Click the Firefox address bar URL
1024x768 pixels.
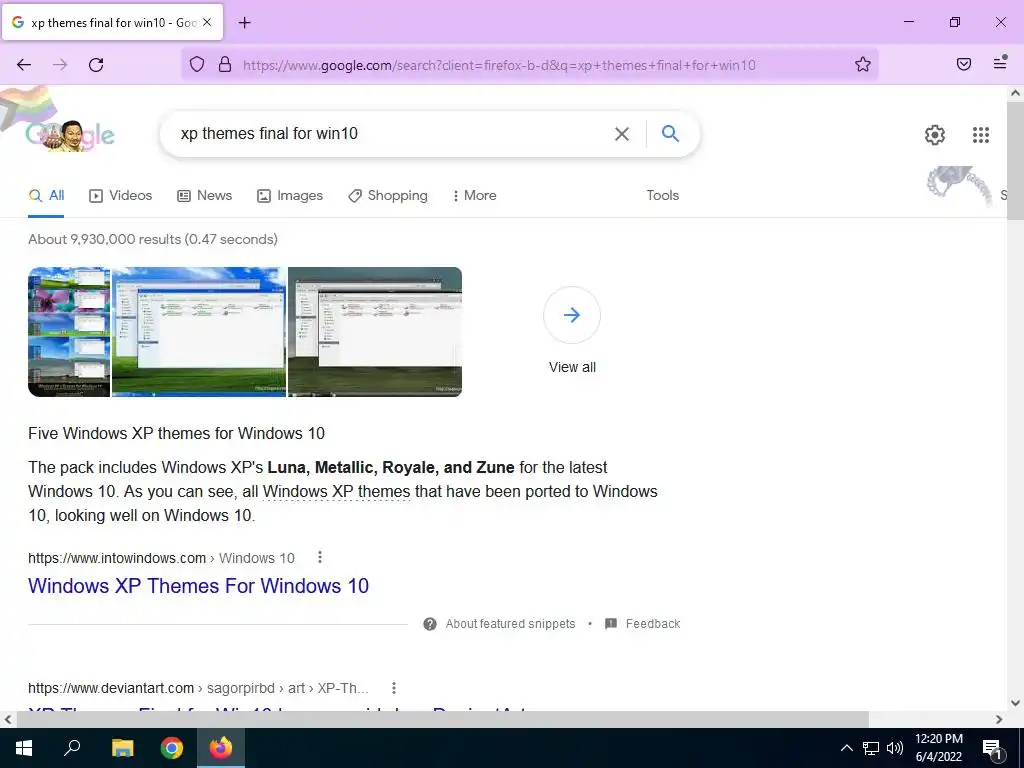tap(499, 65)
